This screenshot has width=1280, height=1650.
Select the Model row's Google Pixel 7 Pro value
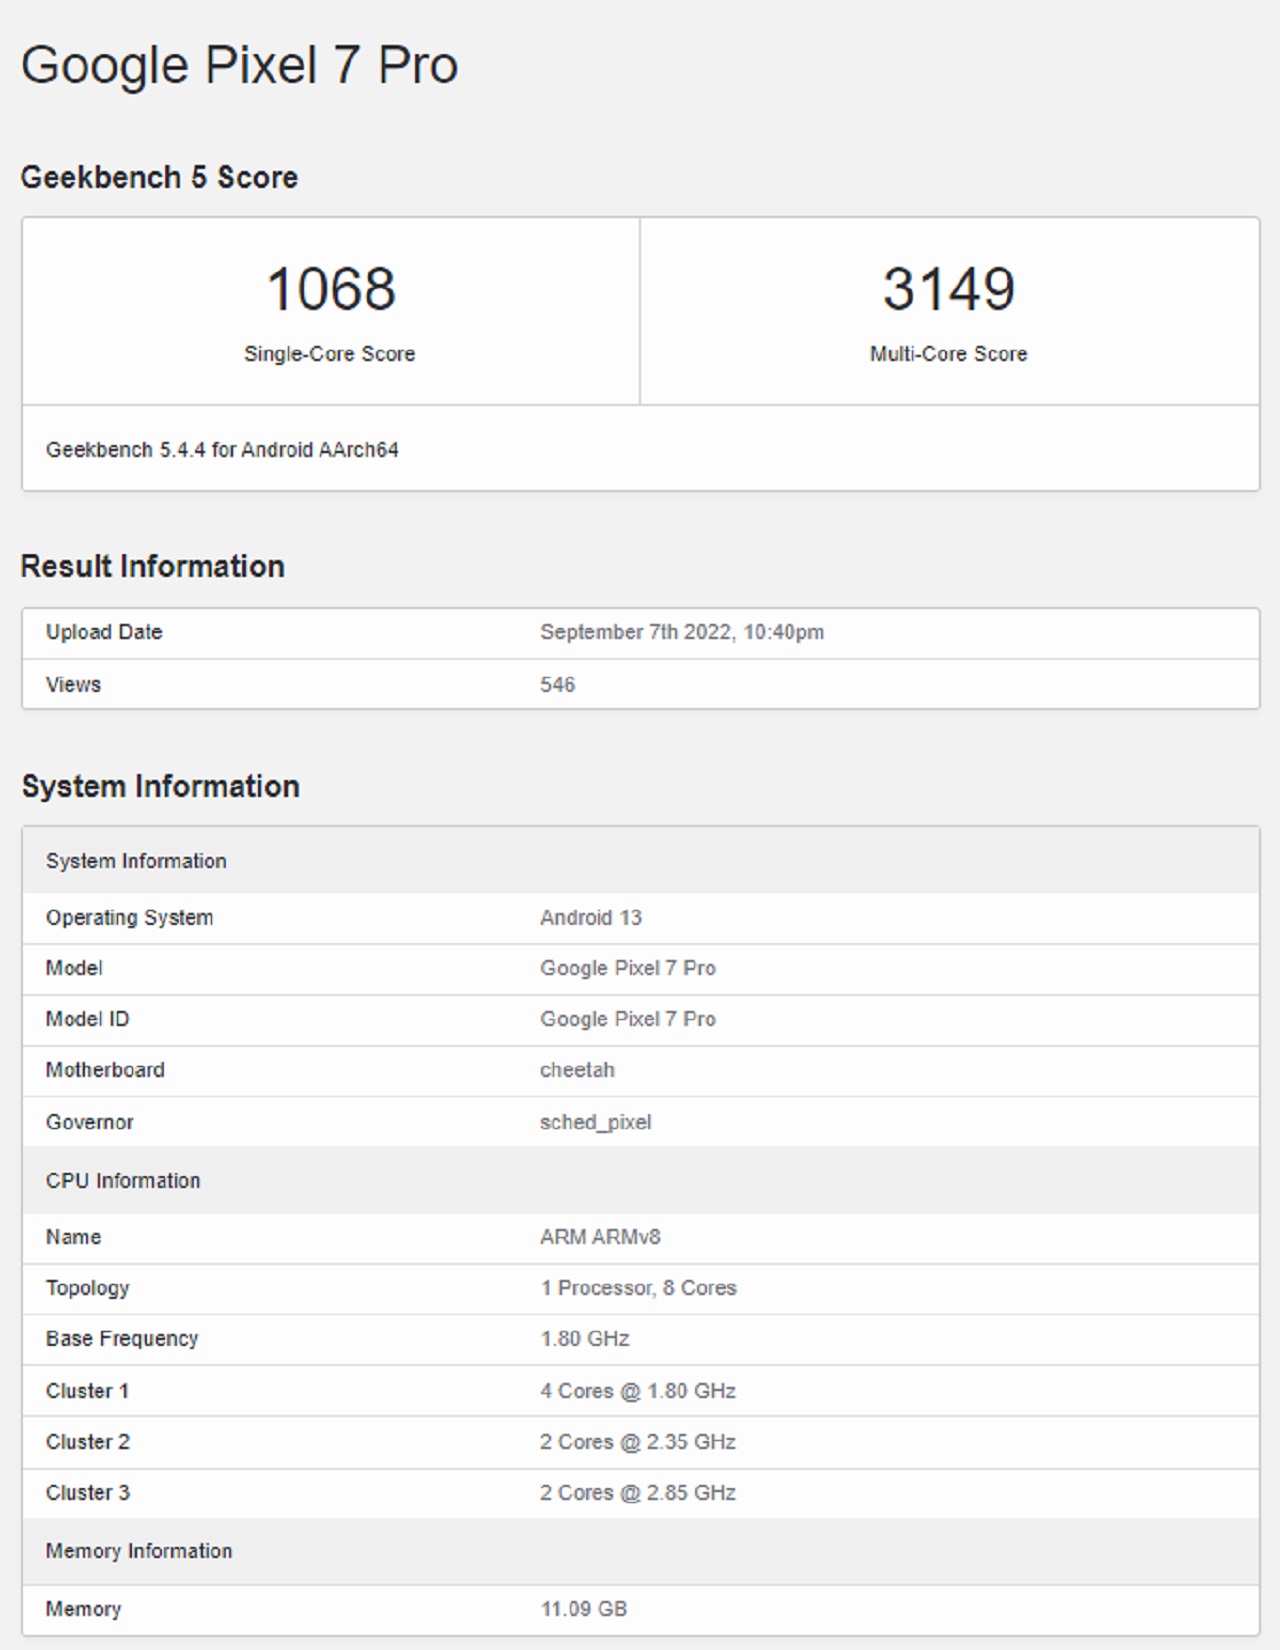click(x=627, y=968)
